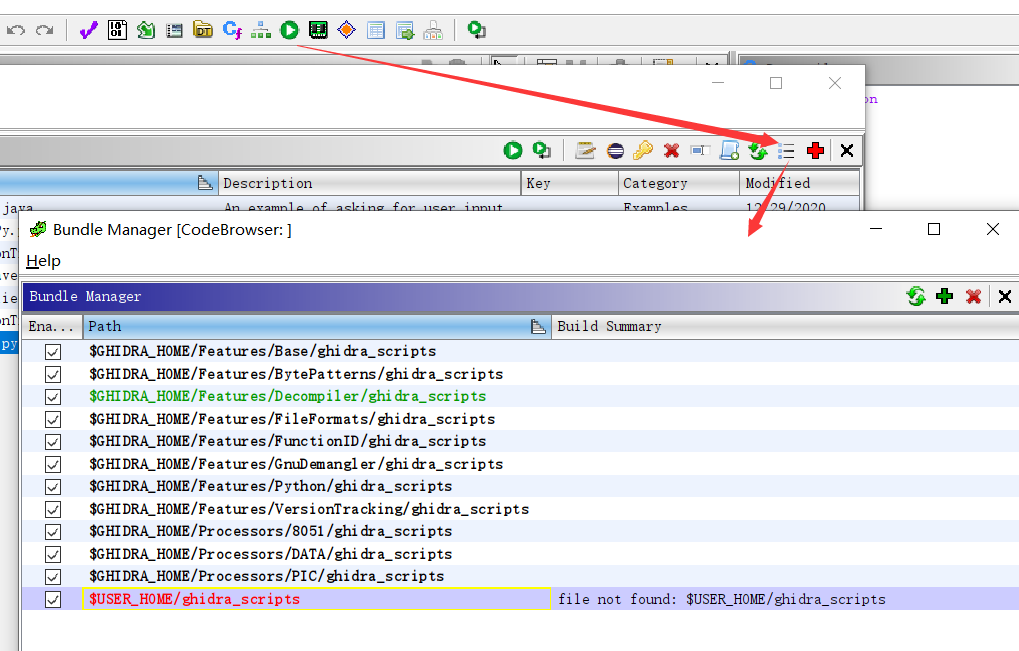Screen dimensions: 1019x651
Task: Remove selected bundle with red X
Action: 973,296
